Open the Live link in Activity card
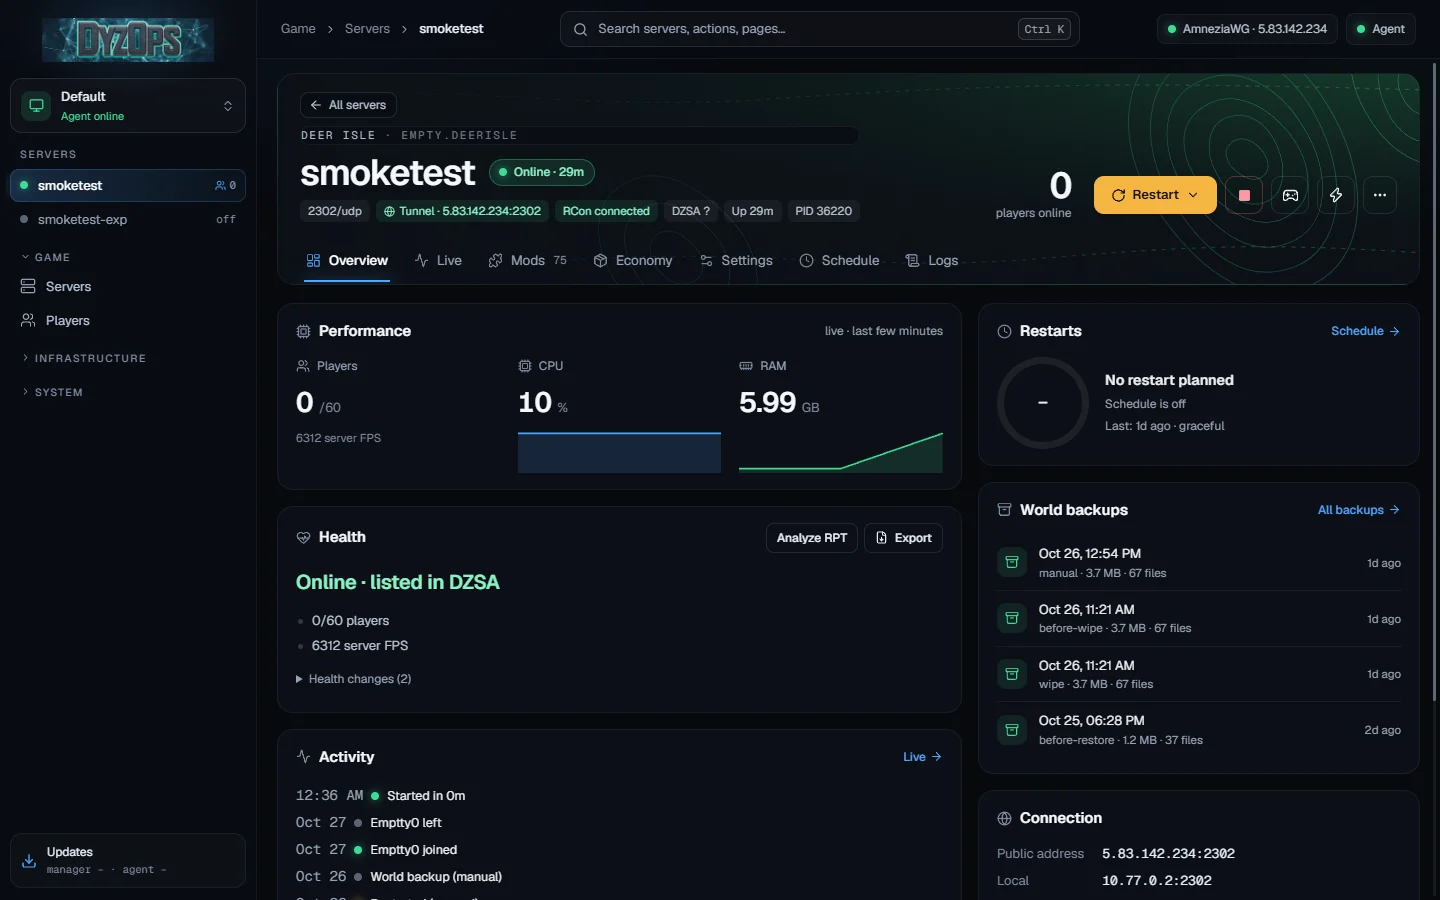 click(x=922, y=757)
